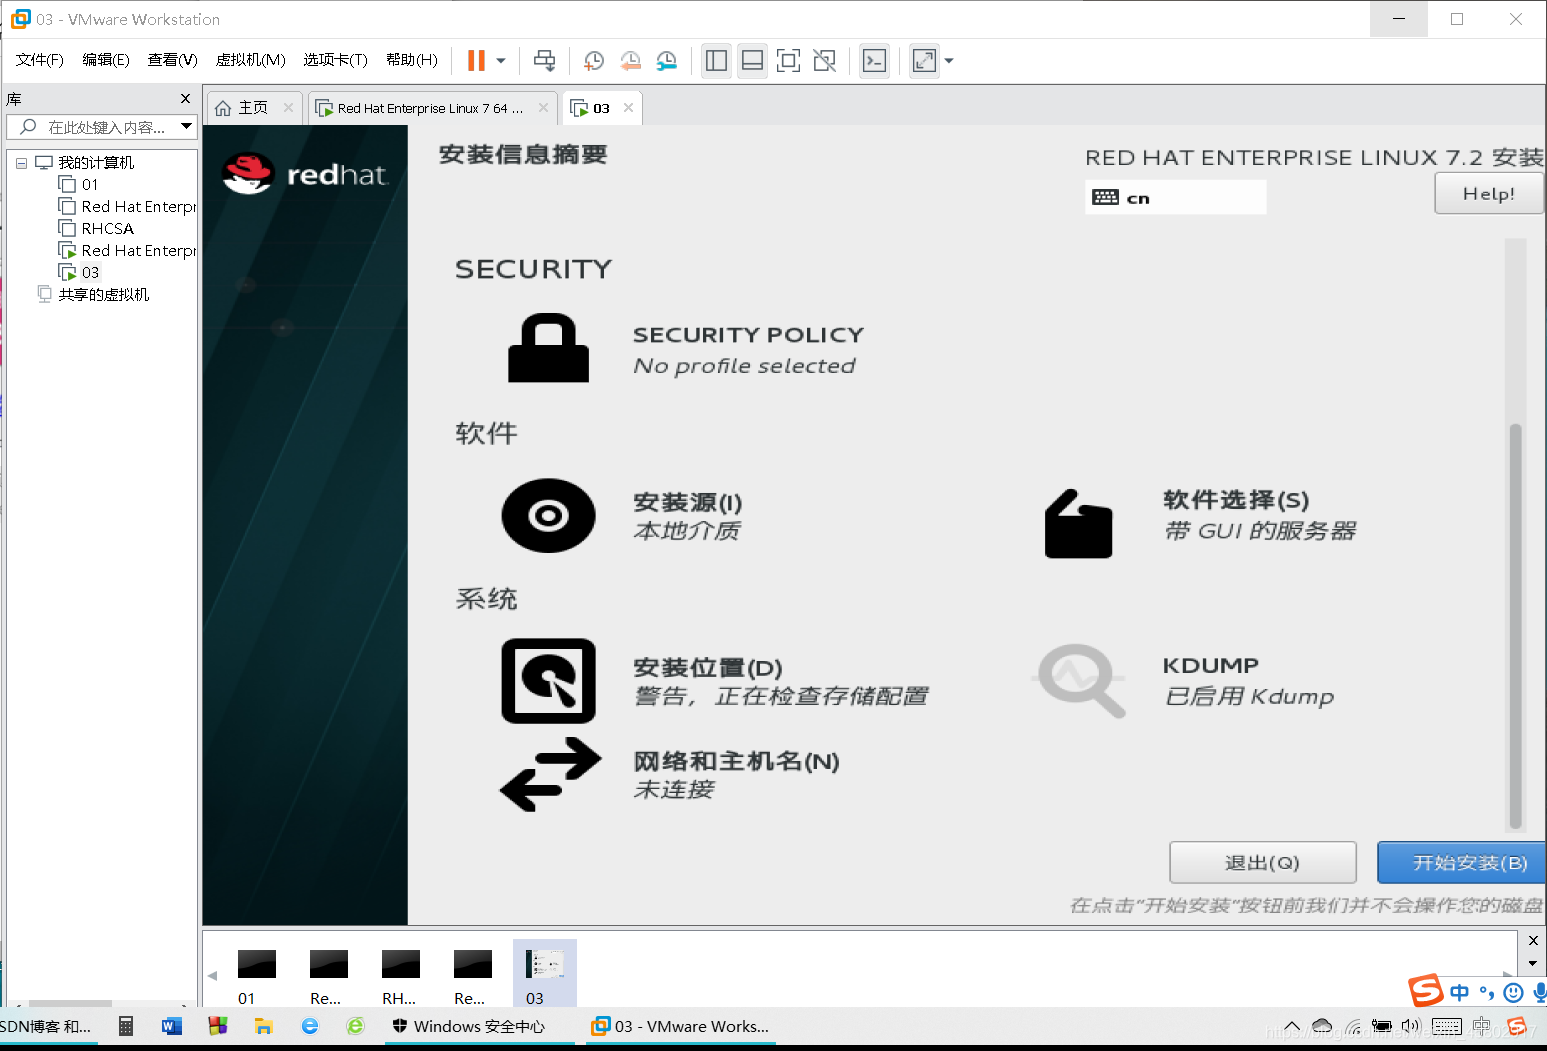Open File Explorer from the taskbar
This screenshot has height=1051, width=1547.
[x=264, y=1026]
